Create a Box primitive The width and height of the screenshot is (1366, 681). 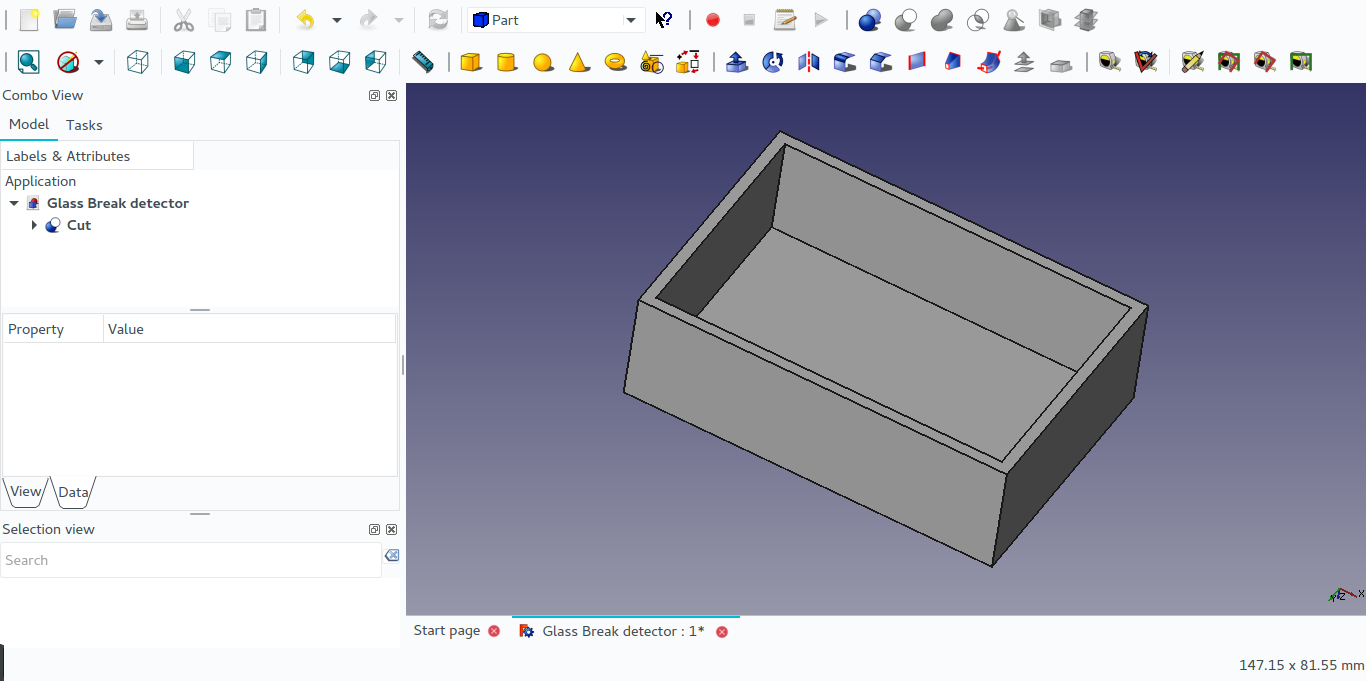click(471, 62)
